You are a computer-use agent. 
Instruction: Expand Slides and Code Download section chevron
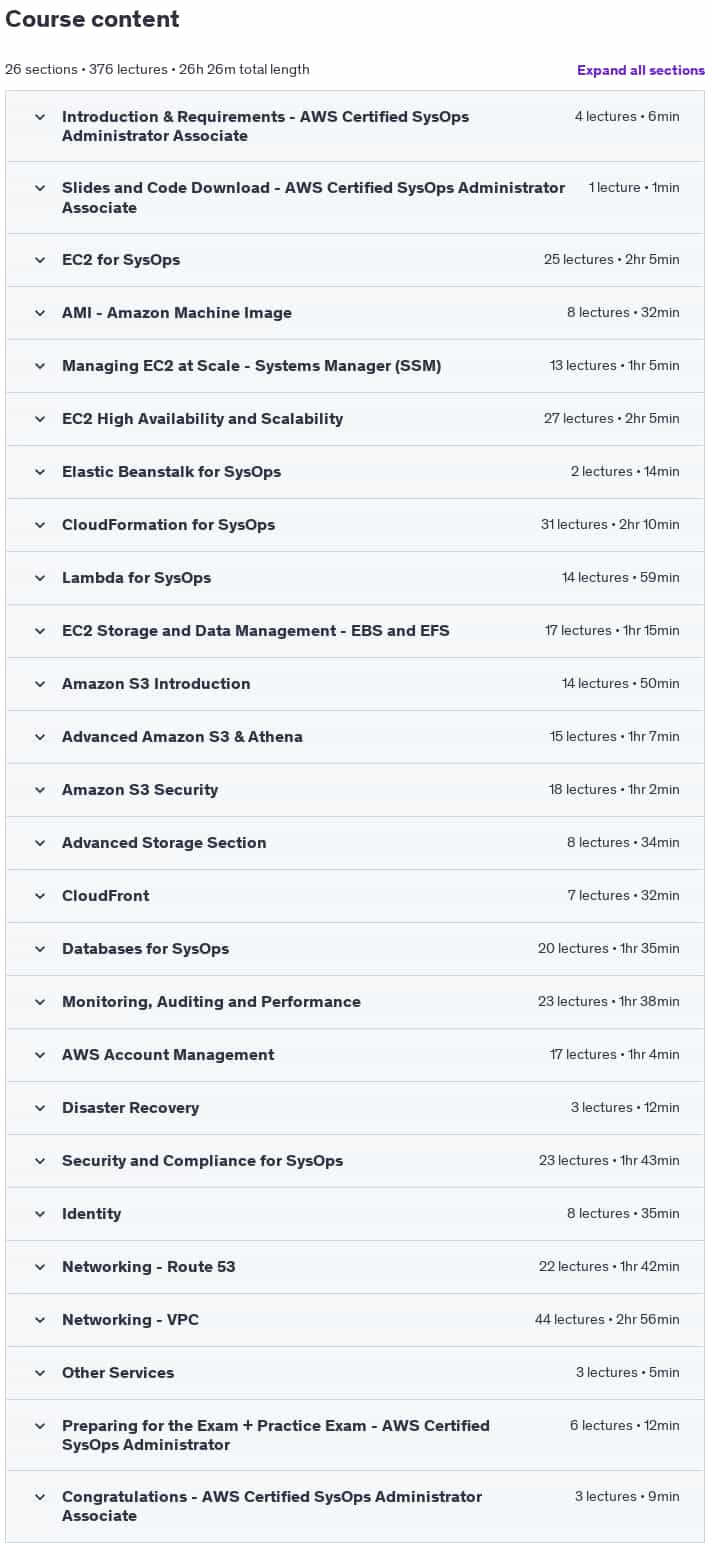point(40,188)
